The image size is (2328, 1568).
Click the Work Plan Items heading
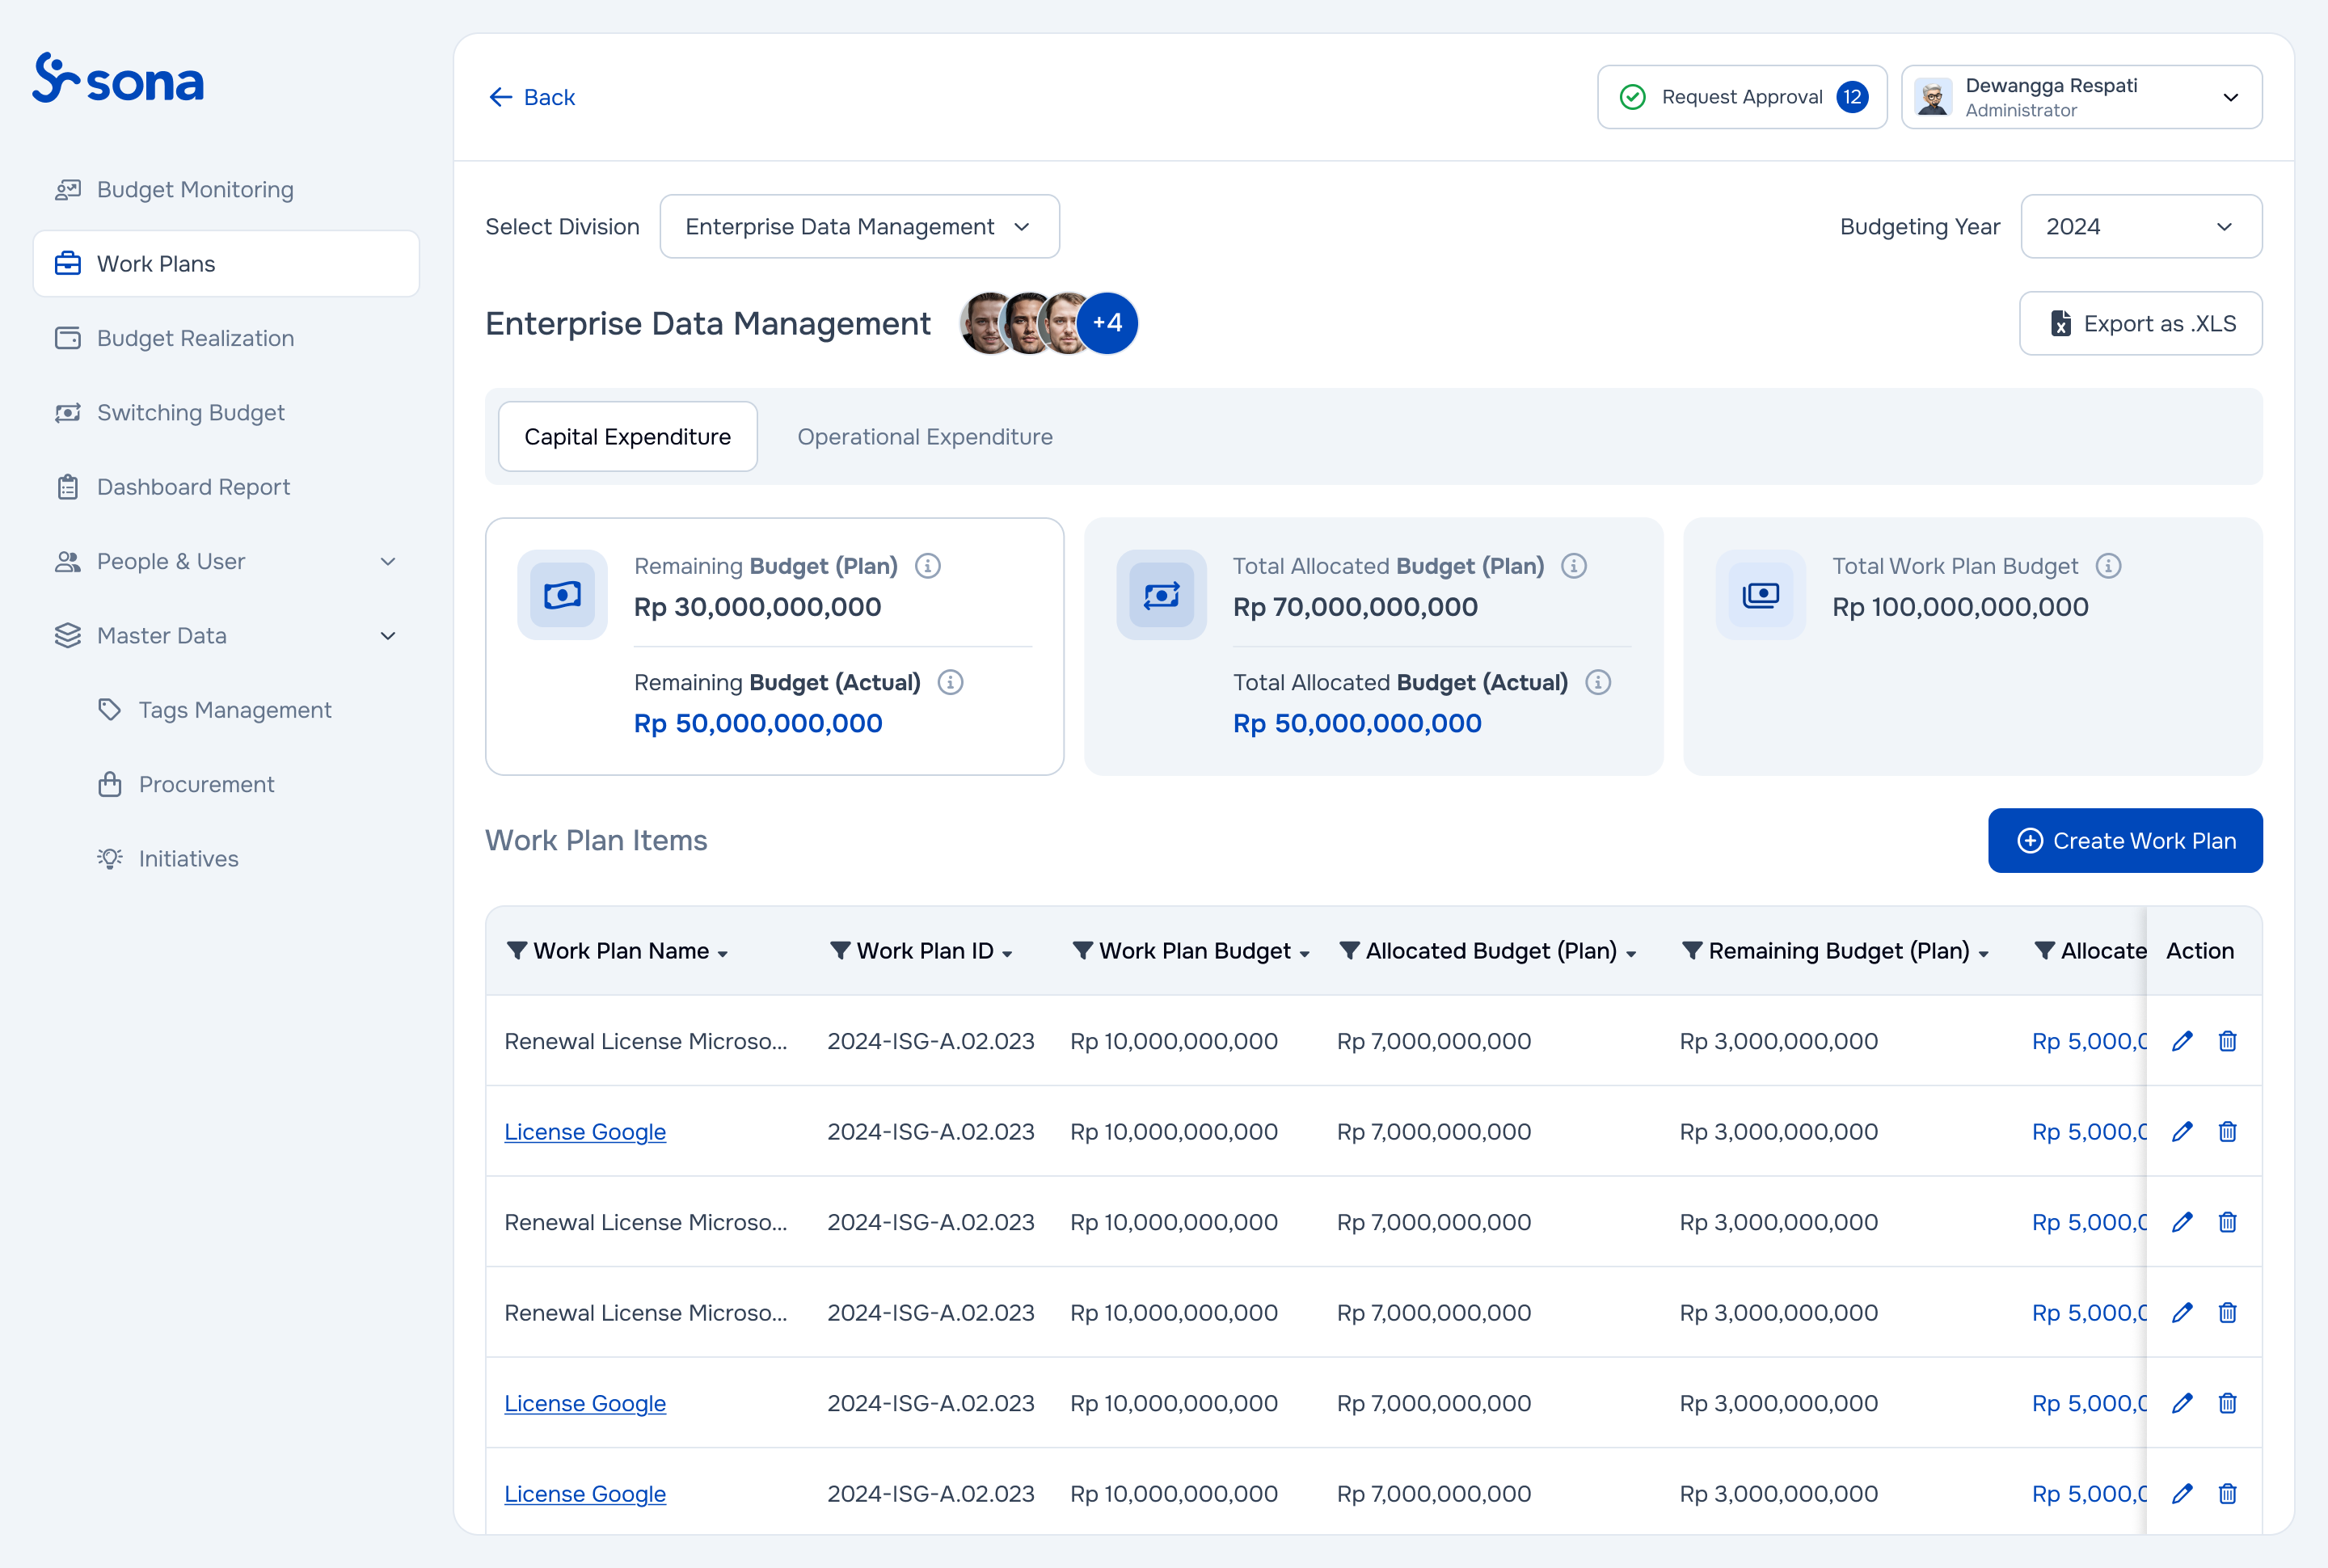pyautogui.click(x=596, y=840)
